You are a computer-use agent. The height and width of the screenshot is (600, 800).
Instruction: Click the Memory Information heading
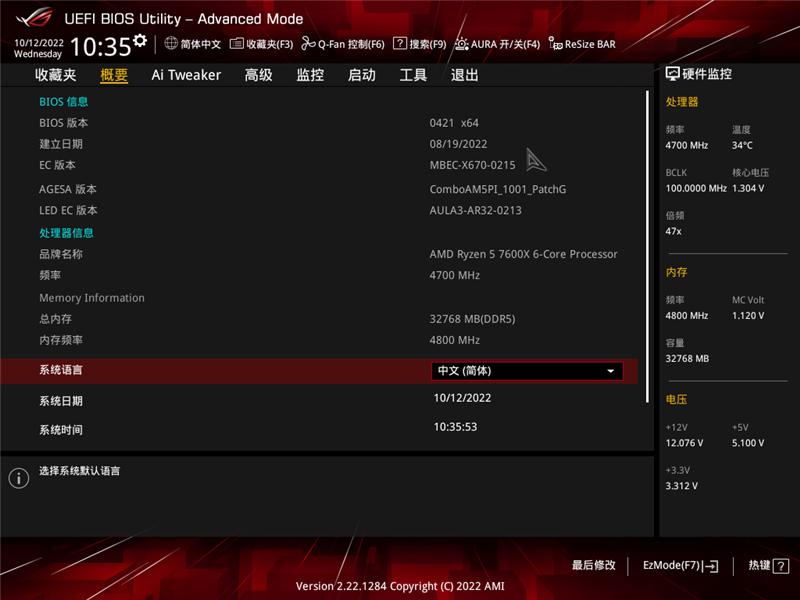click(x=92, y=298)
